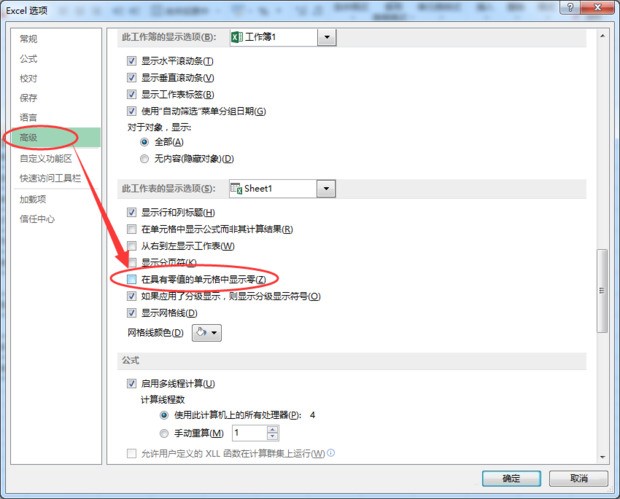Uncheck 显示网格线 checkbox
Image resolution: width=620 pixels, height=499 pixels.
pos(132,313)
